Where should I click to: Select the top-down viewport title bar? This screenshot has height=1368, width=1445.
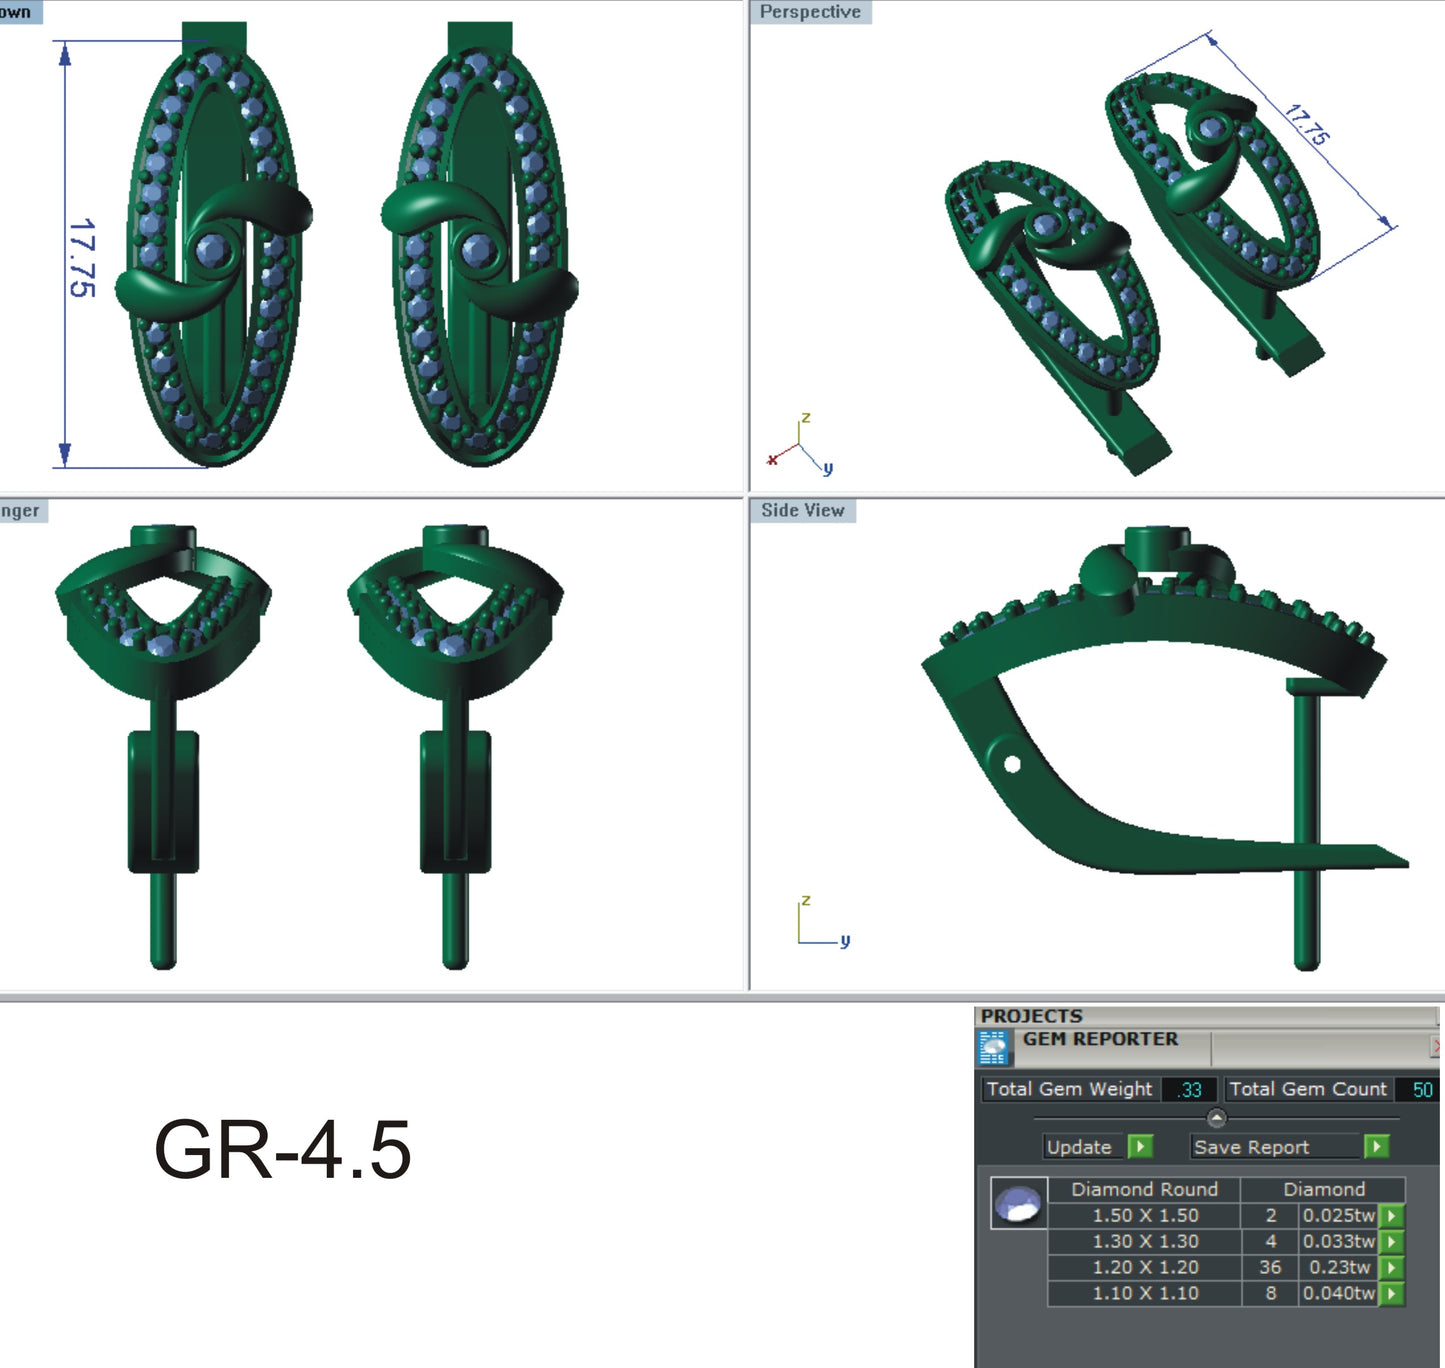pos(15,12)
